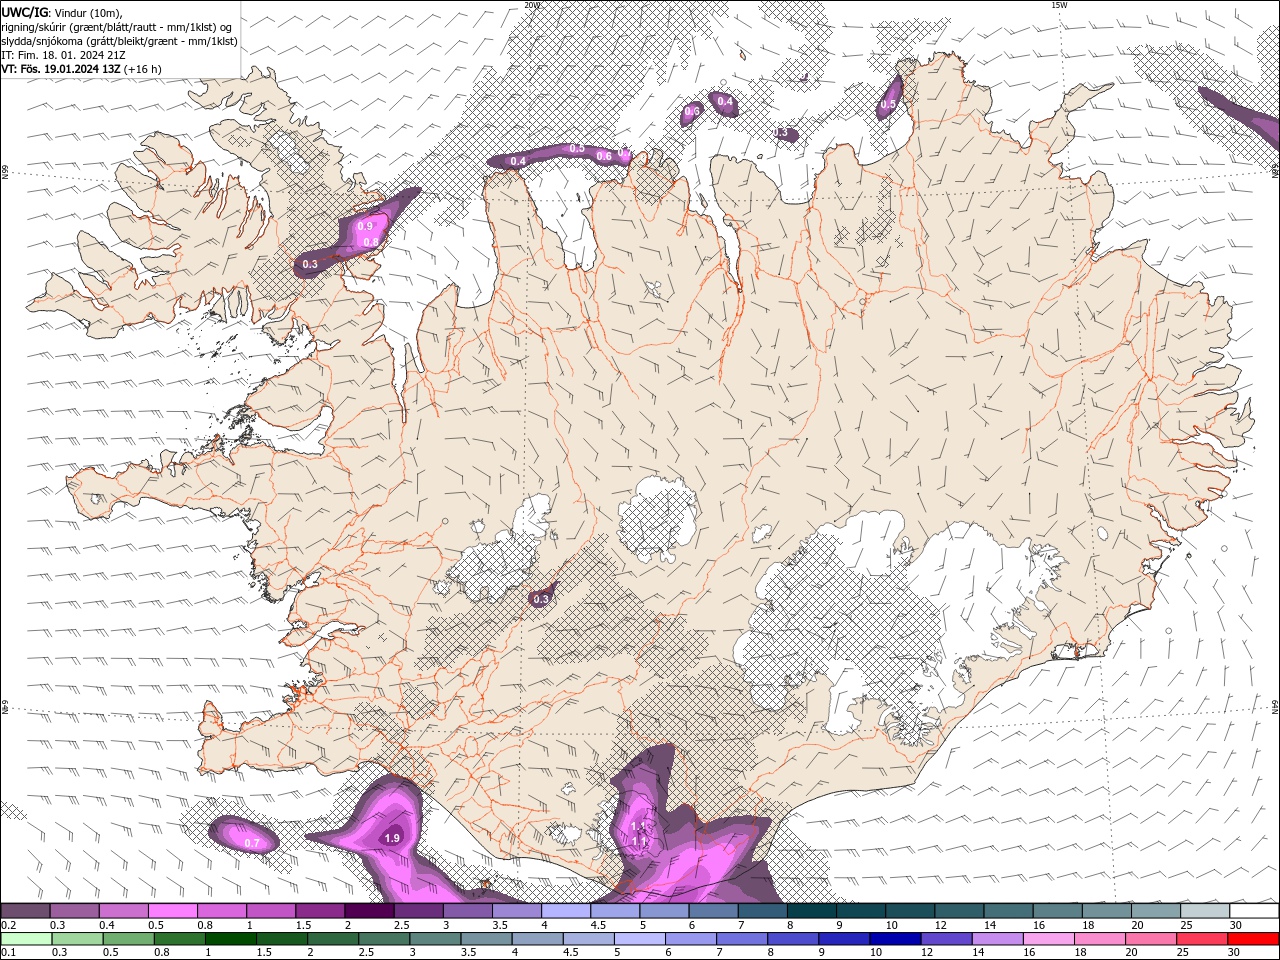Select the rain scale swatch labeled 7
Image resolution: width=1280 pixels, height=960 pixels.
click(x=742, y=939)
